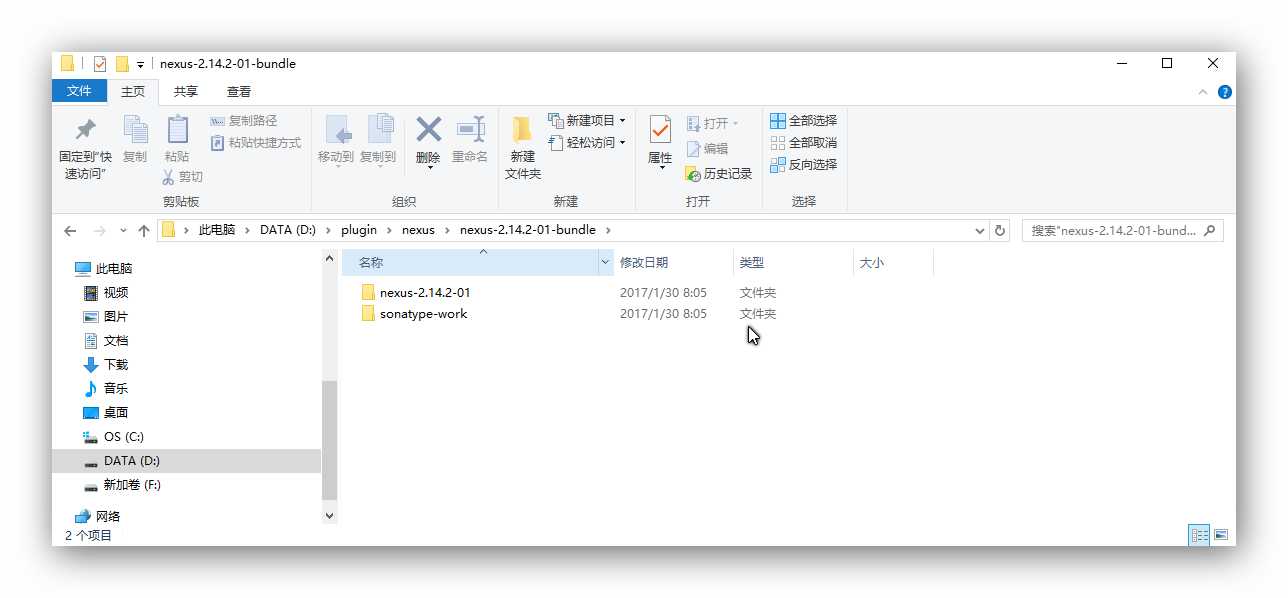Open the 文件 (File) tab
This screenshot has width=1288, height=598.
(79, 91)
